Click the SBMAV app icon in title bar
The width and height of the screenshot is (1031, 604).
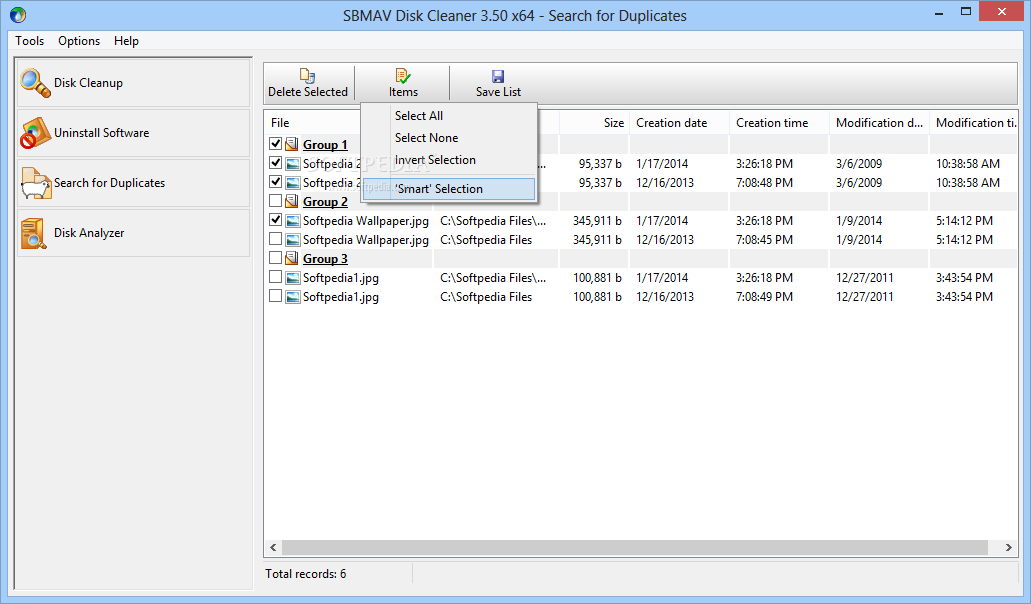point(18,14)
